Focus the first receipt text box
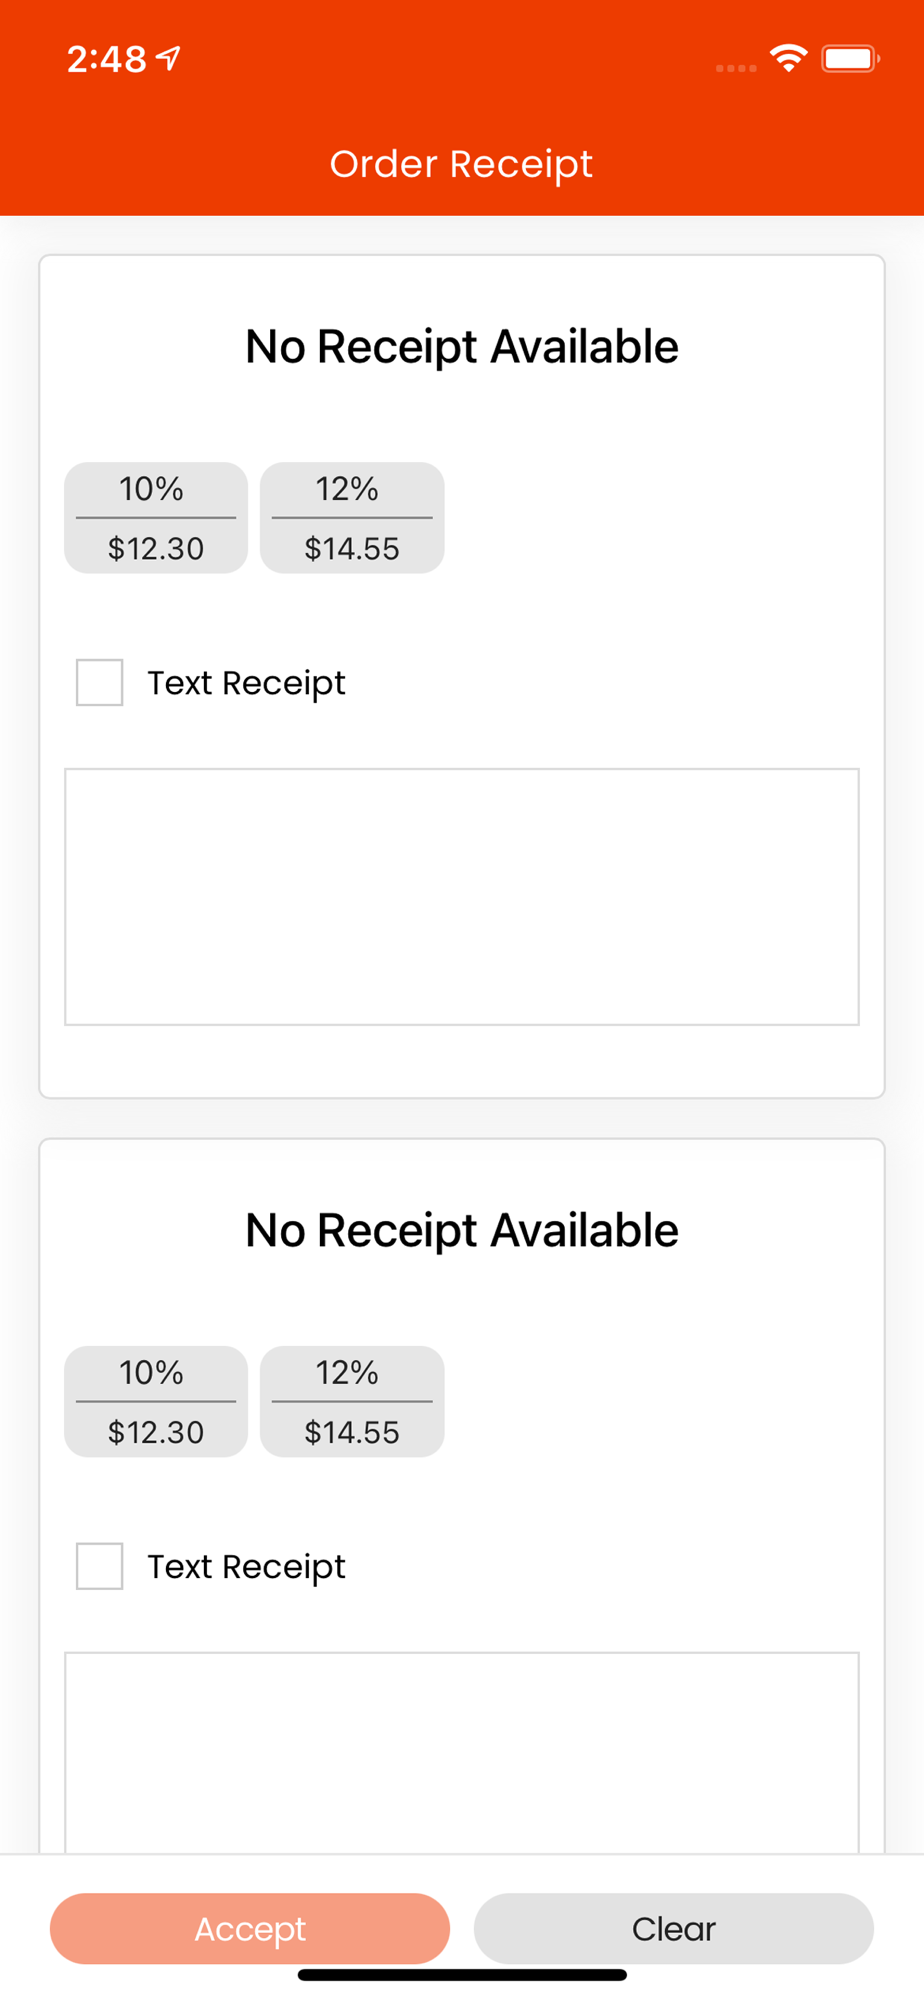Viewport: 924px width, 2000px height. pos(462,897)
